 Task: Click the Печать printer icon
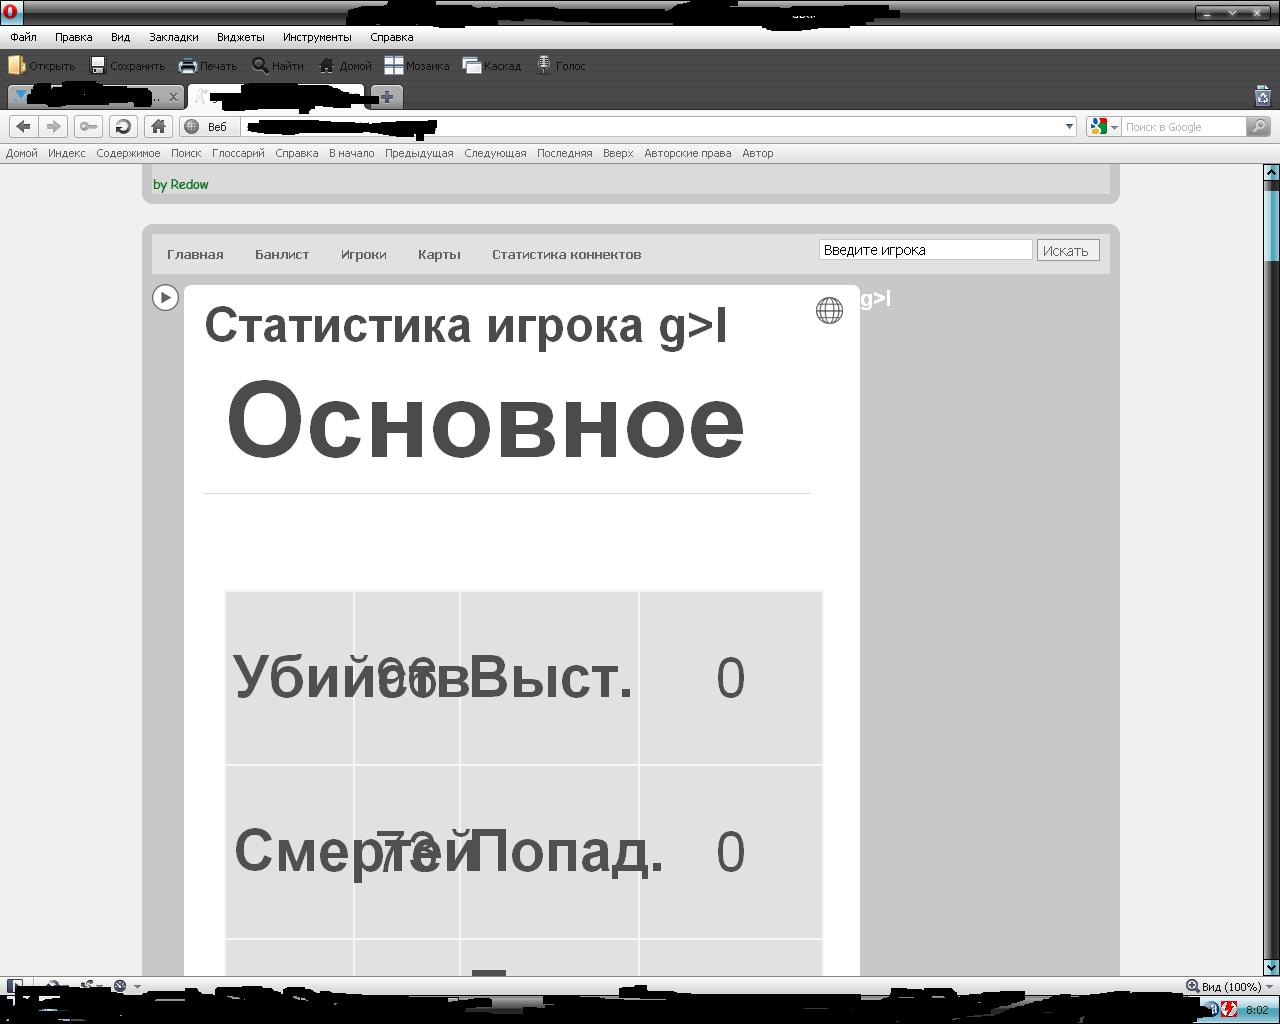tap(188, 65)
